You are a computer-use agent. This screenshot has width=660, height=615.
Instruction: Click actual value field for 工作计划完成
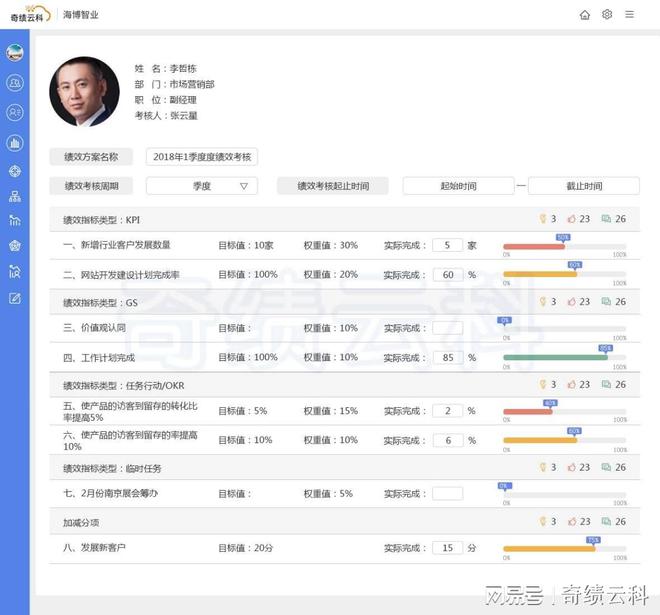447,358
